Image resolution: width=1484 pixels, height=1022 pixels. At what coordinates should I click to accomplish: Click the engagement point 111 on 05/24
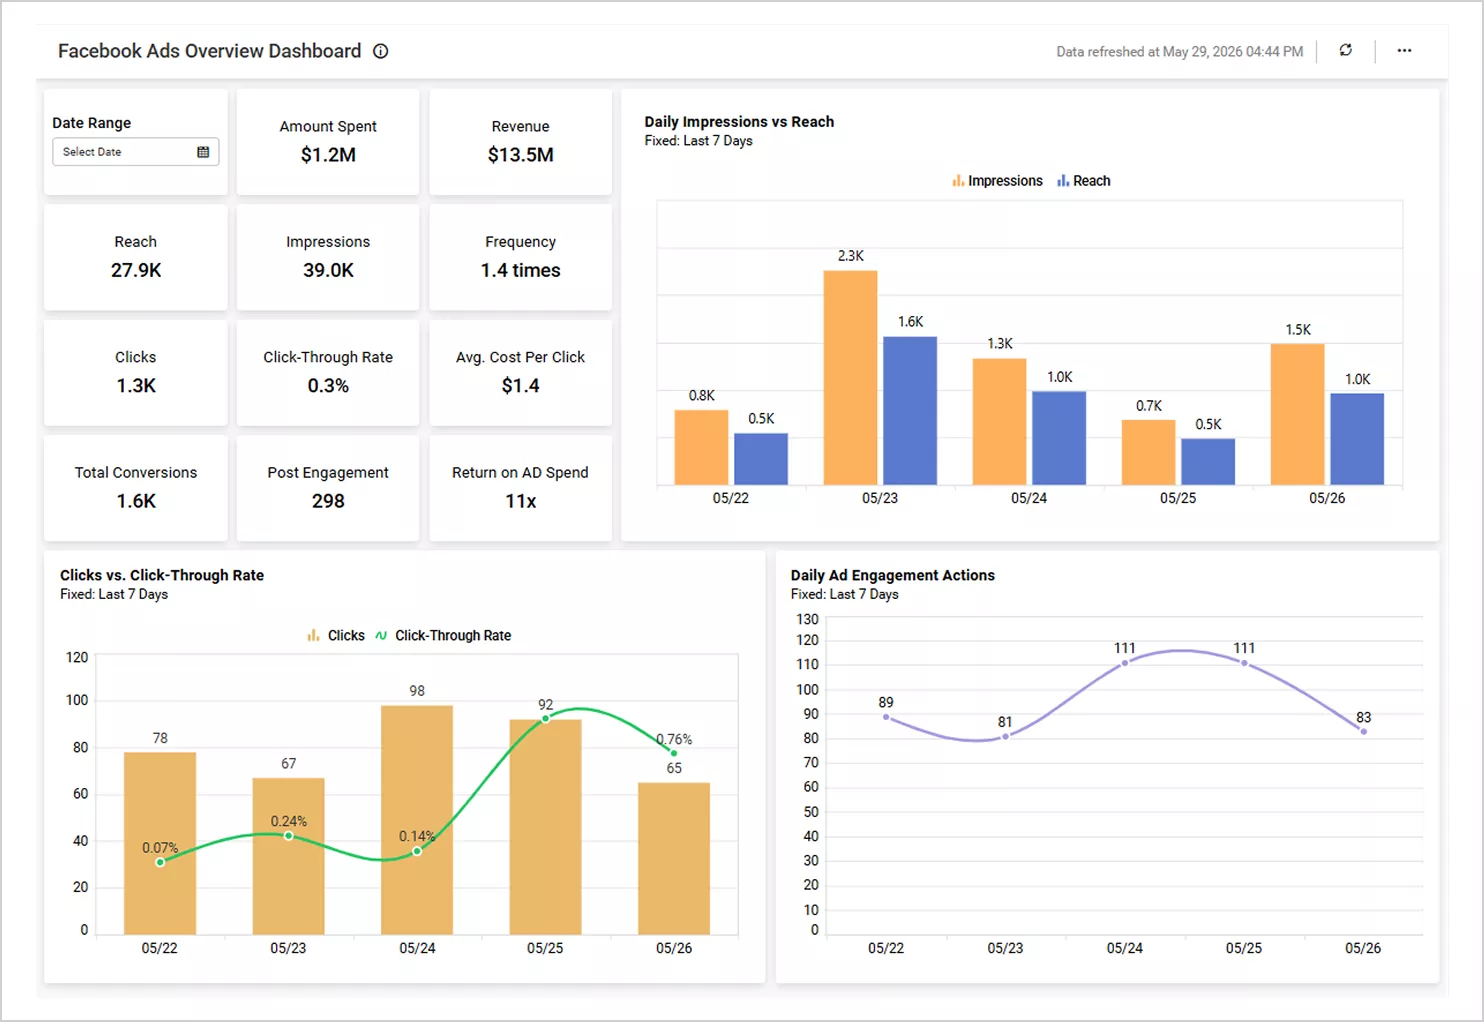(1125, 663)
